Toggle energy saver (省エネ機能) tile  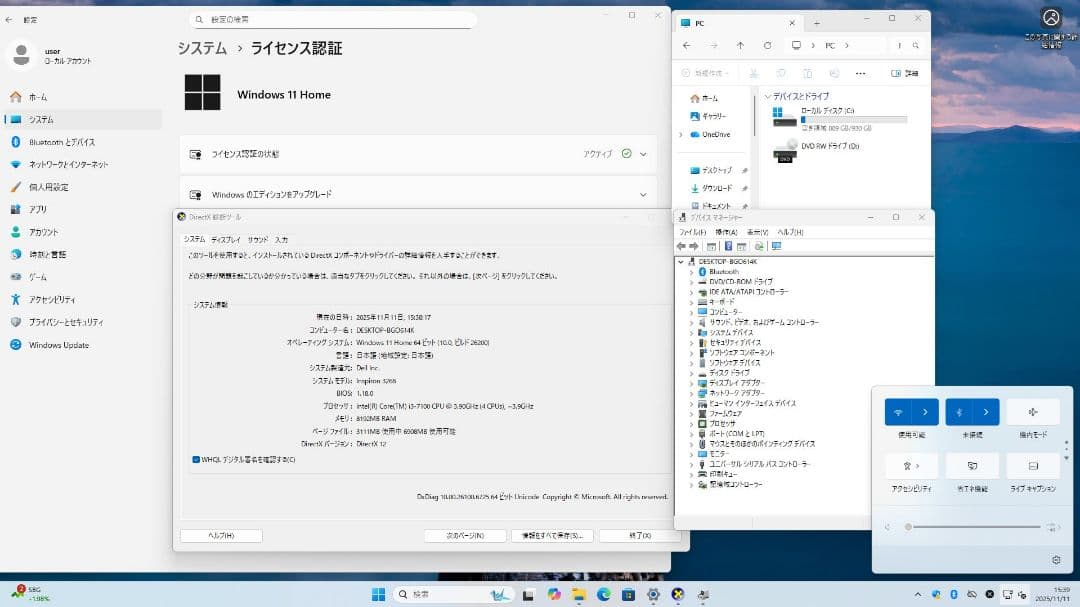tap(972, 466)
